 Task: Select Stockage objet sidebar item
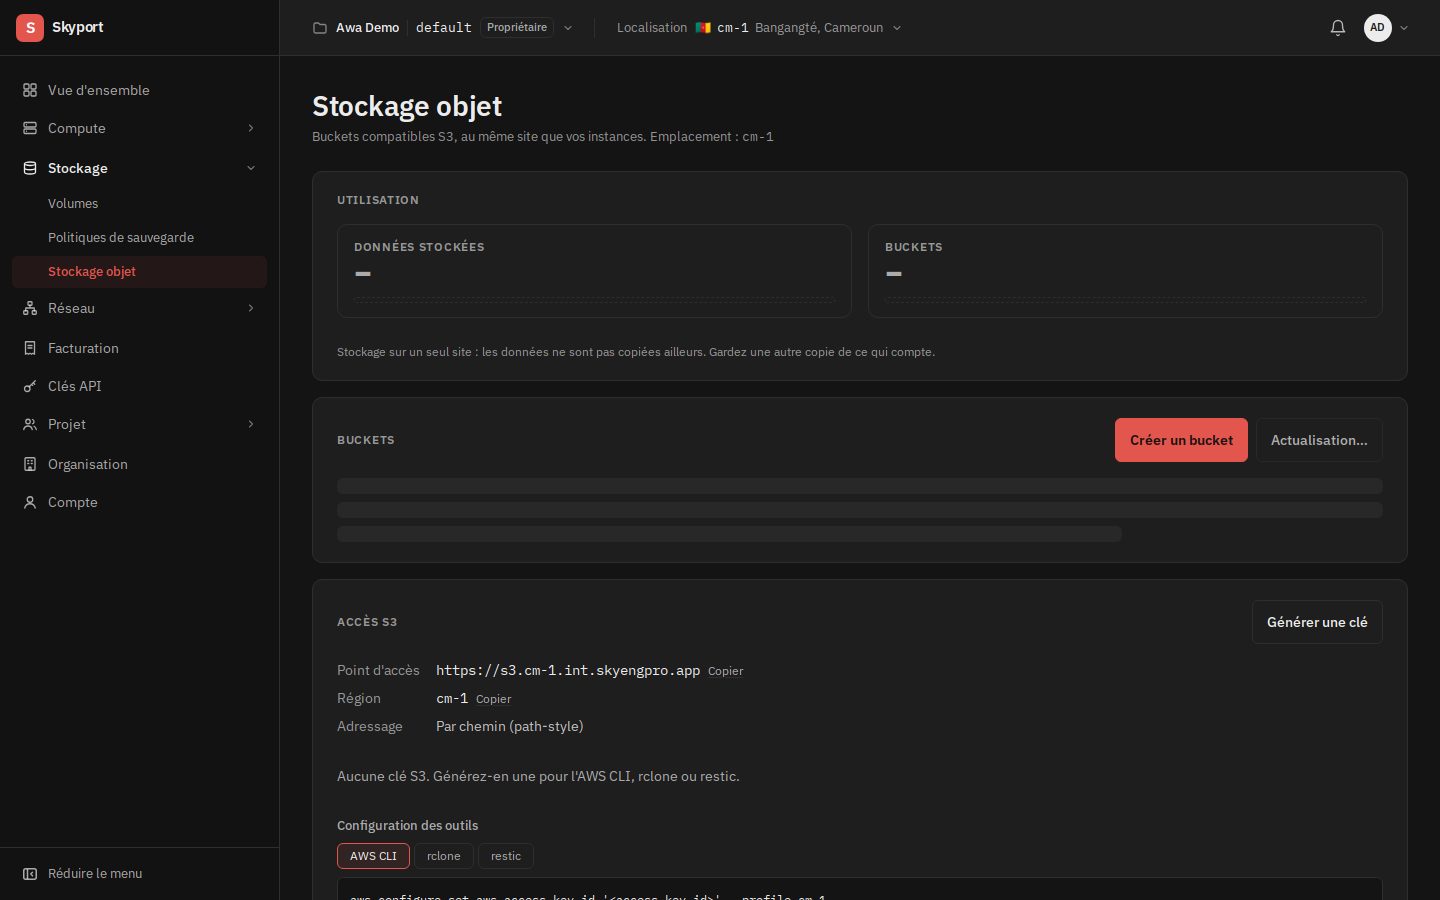pyautogui.click(x=139, y=272)
